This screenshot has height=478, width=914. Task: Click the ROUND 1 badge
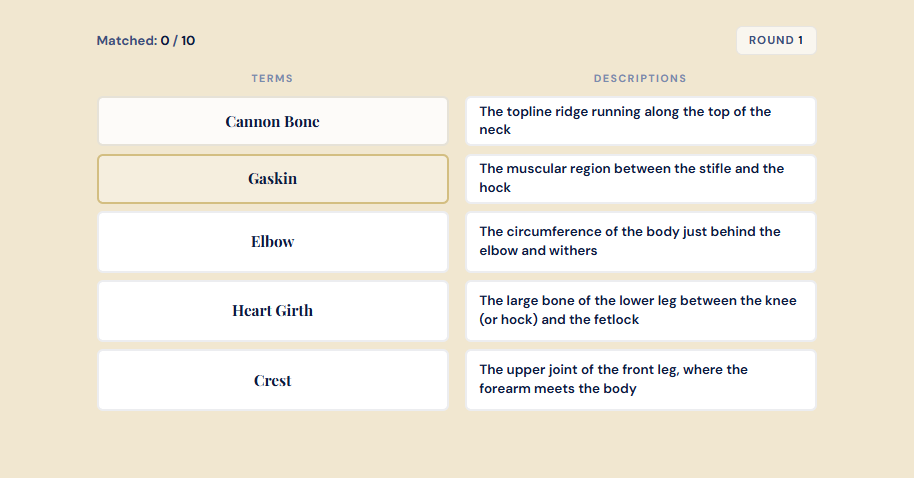coord(776,40)
